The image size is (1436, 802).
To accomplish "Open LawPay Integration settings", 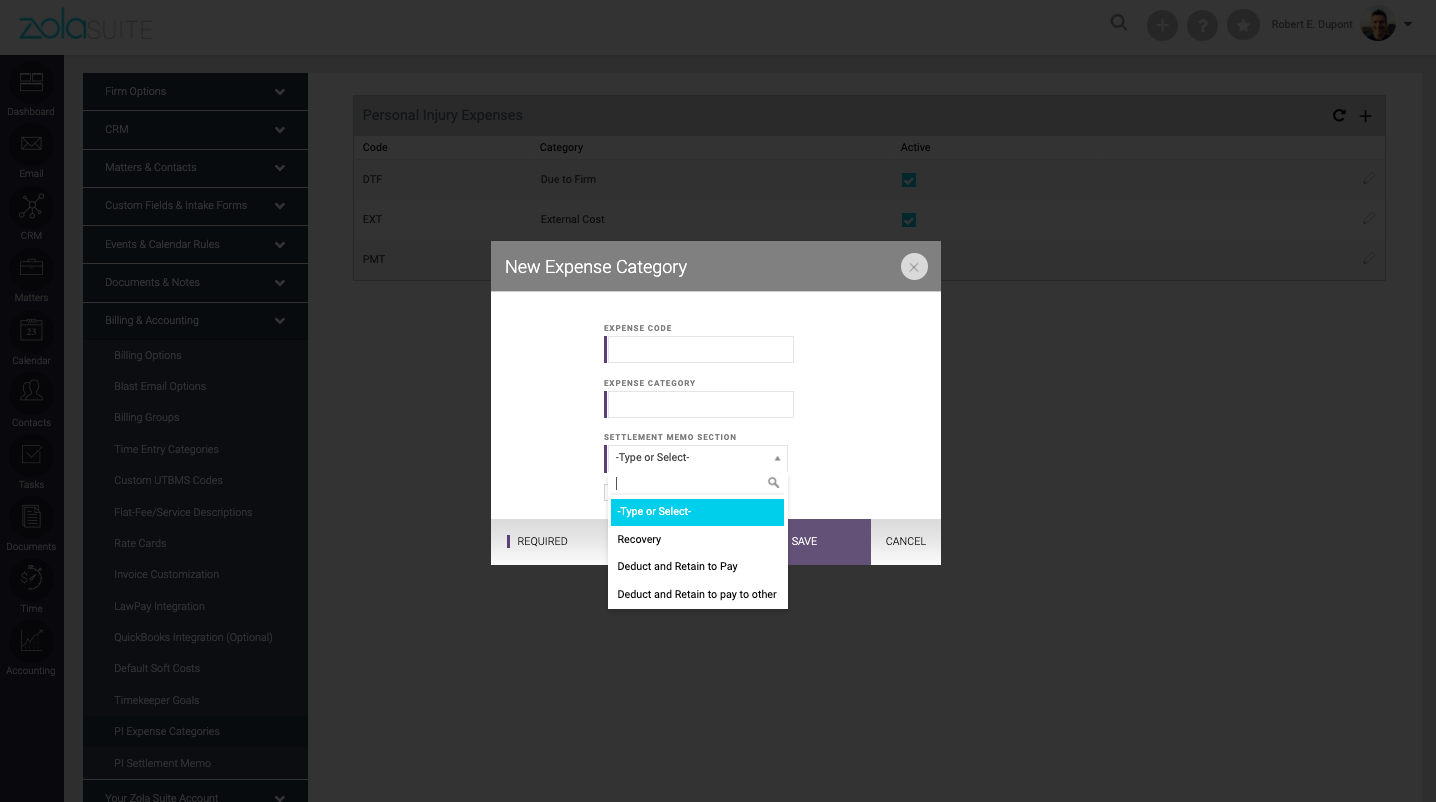I will [x=159, y=606].
